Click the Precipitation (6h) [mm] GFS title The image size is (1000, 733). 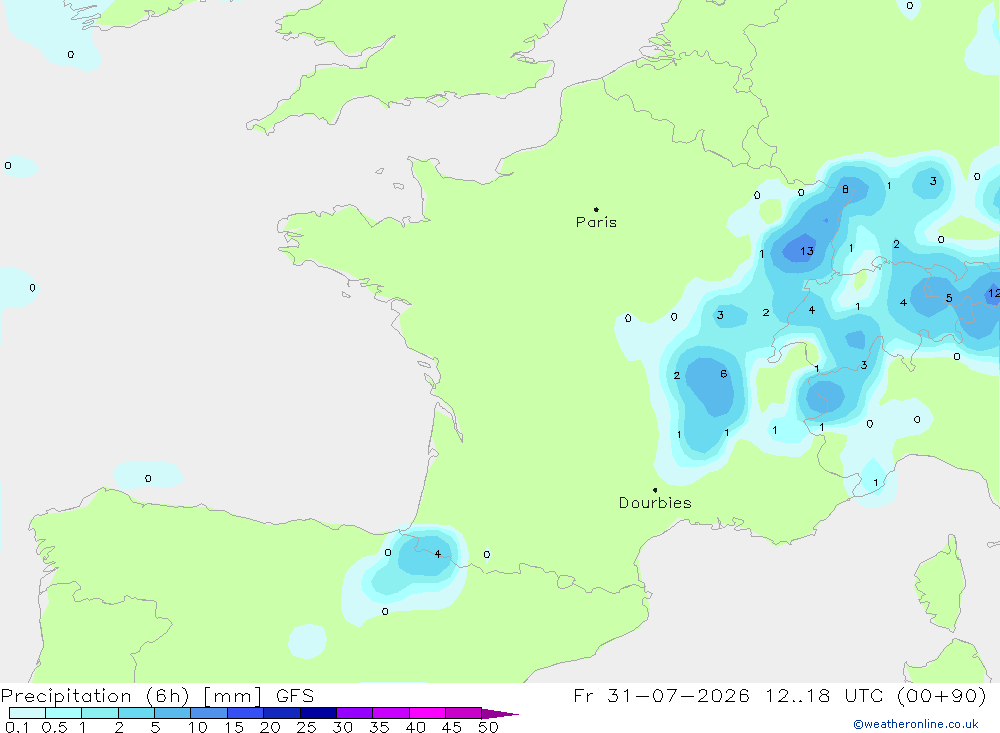click(x=158, y=696)
